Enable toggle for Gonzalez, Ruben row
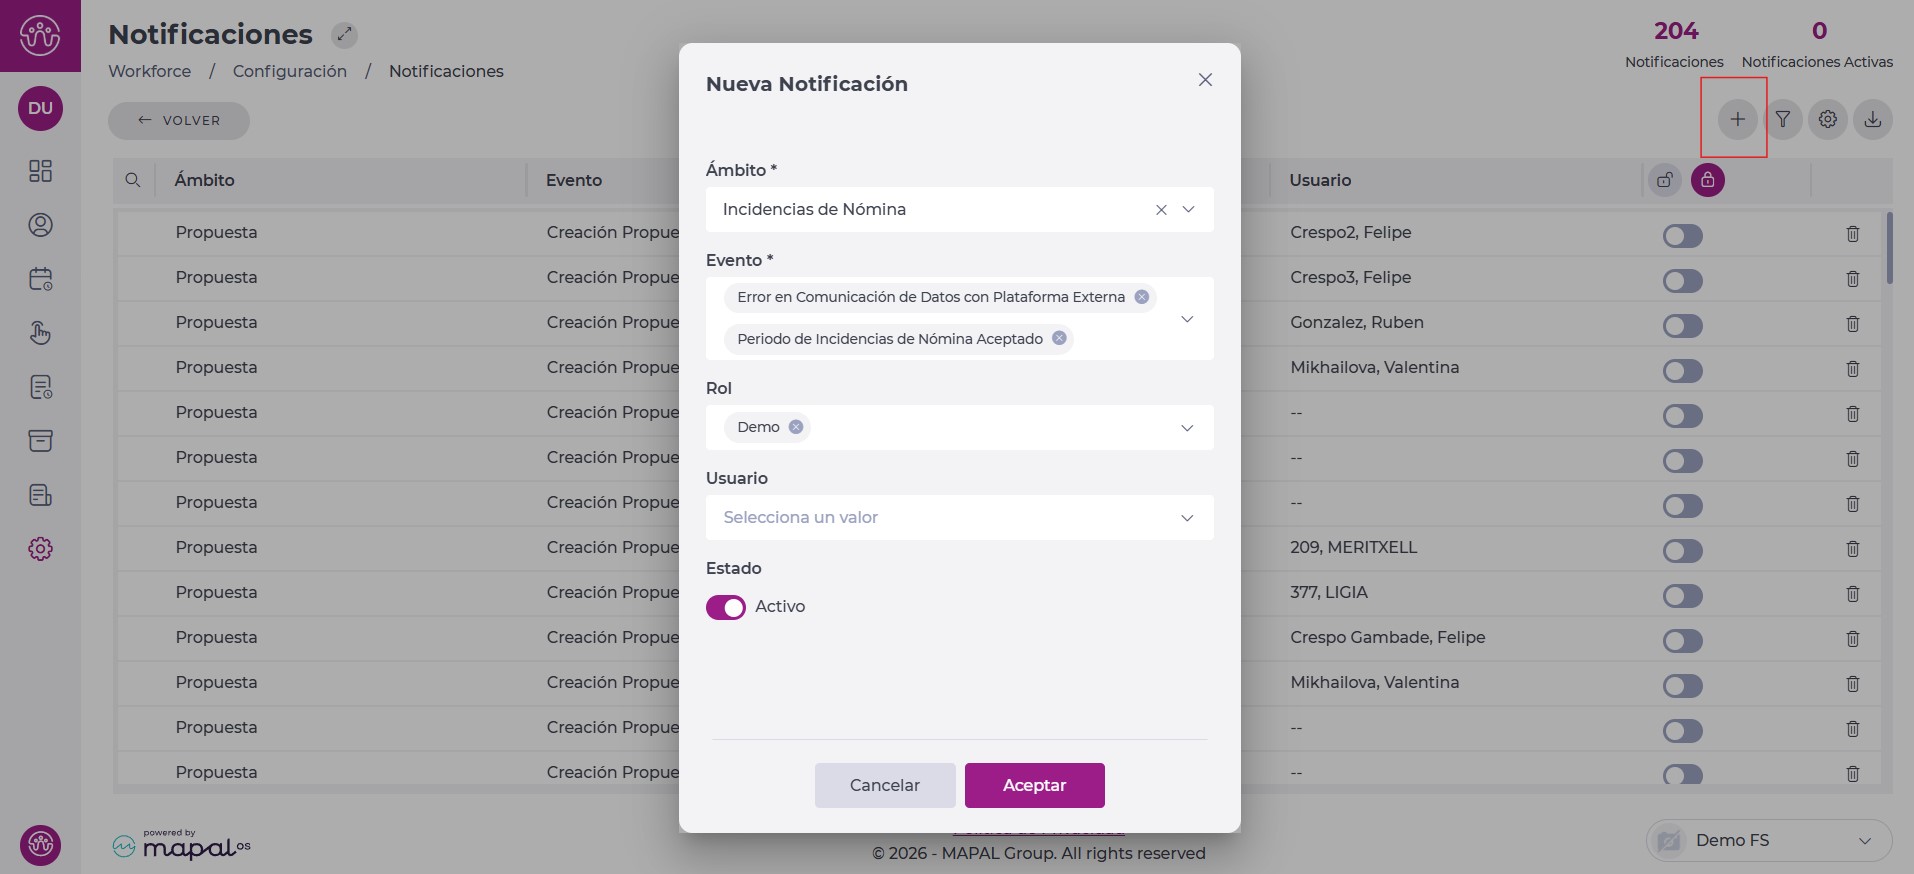The image size is (1914, 874). coord(1682,326)
